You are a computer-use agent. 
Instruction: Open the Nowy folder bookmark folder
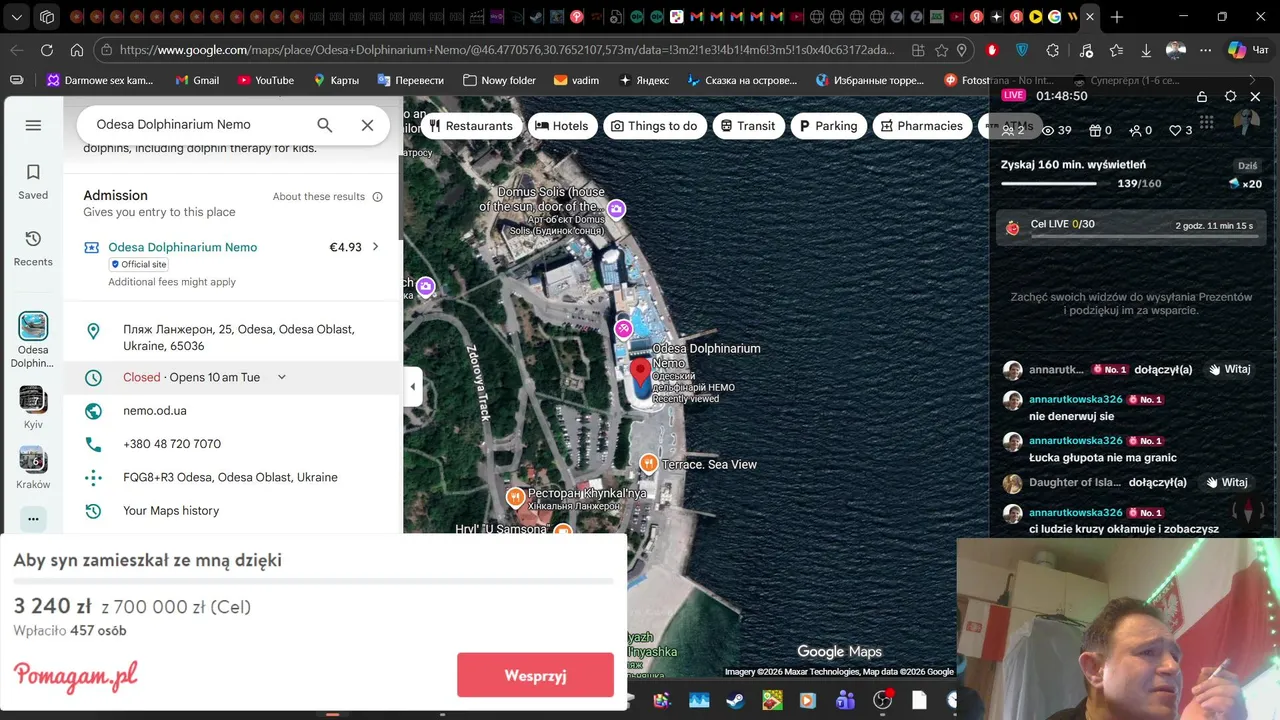click(x=500, y=80)
